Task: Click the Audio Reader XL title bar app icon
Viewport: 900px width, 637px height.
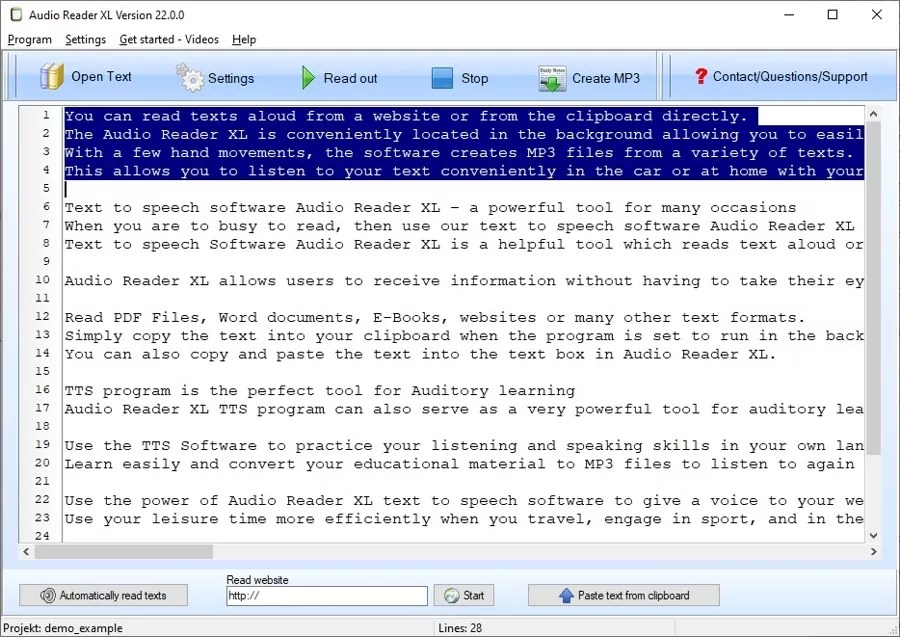Action: click(16, 14)
